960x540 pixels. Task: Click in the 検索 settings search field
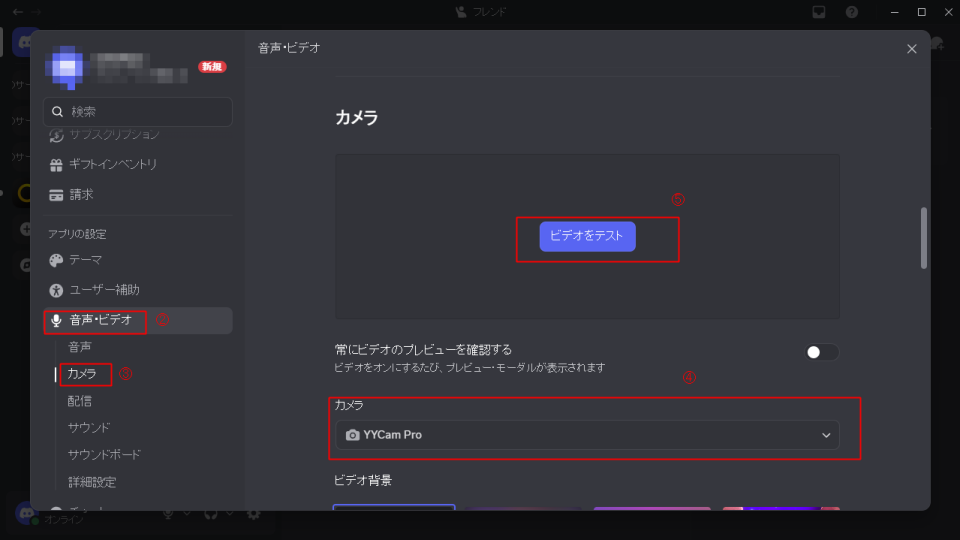tap(138, 112)
